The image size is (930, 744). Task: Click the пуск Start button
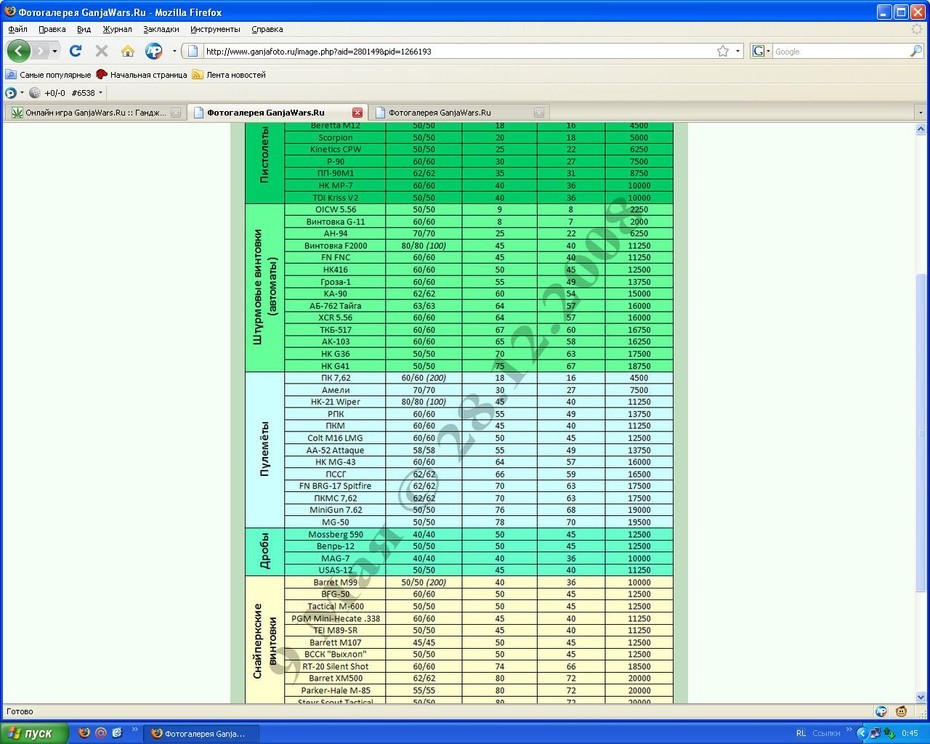(34, 733)
